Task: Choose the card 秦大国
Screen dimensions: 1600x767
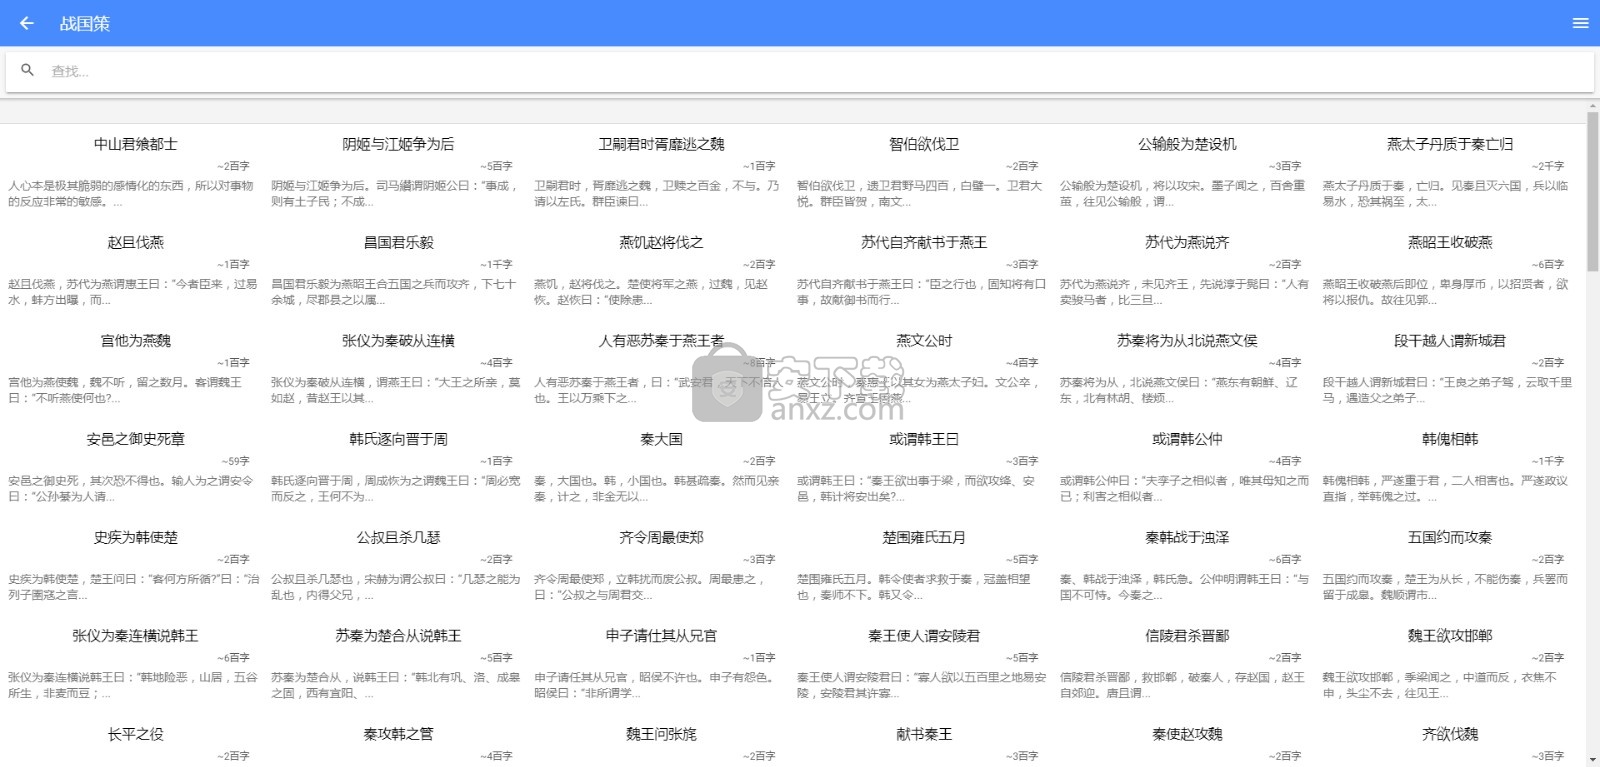Action: (661, 439)
